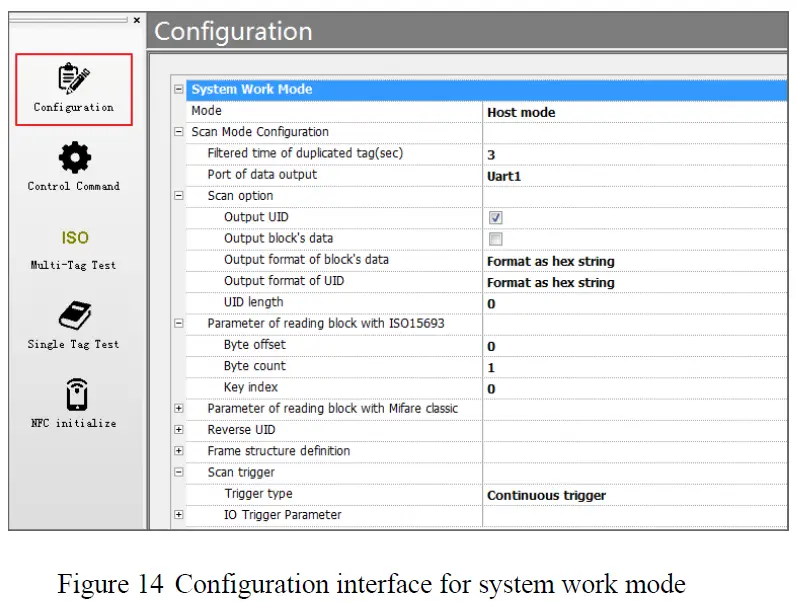Select the Host mode value
Screen dimensions: 797x602
point(521,112)
